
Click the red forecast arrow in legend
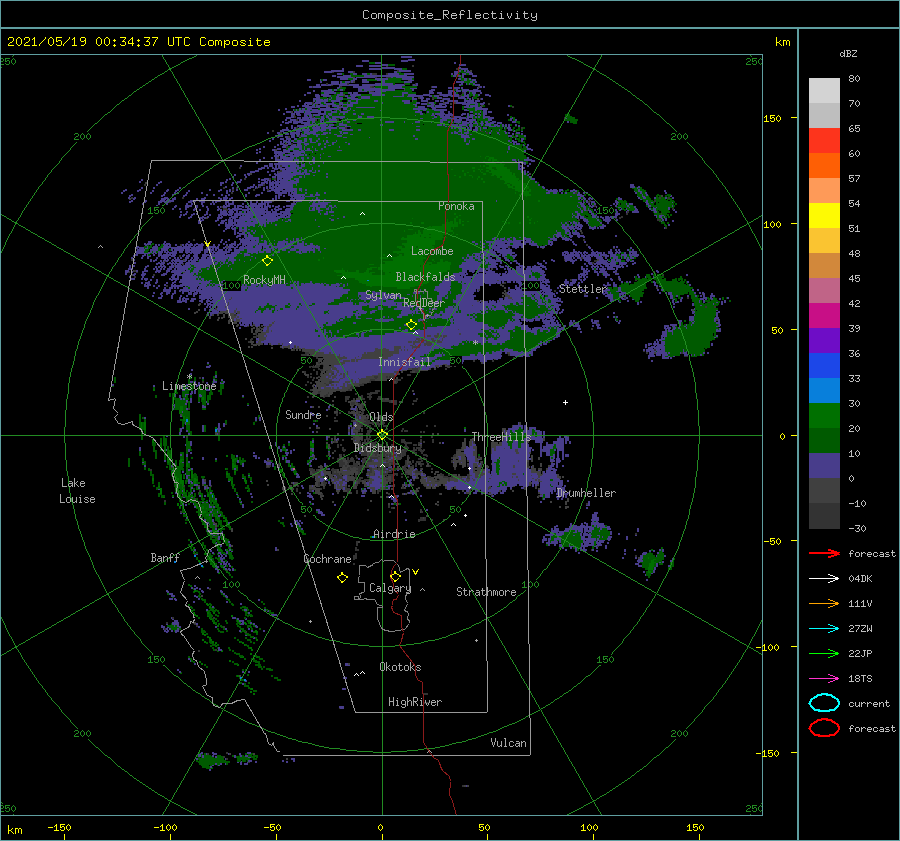point(824,553)
